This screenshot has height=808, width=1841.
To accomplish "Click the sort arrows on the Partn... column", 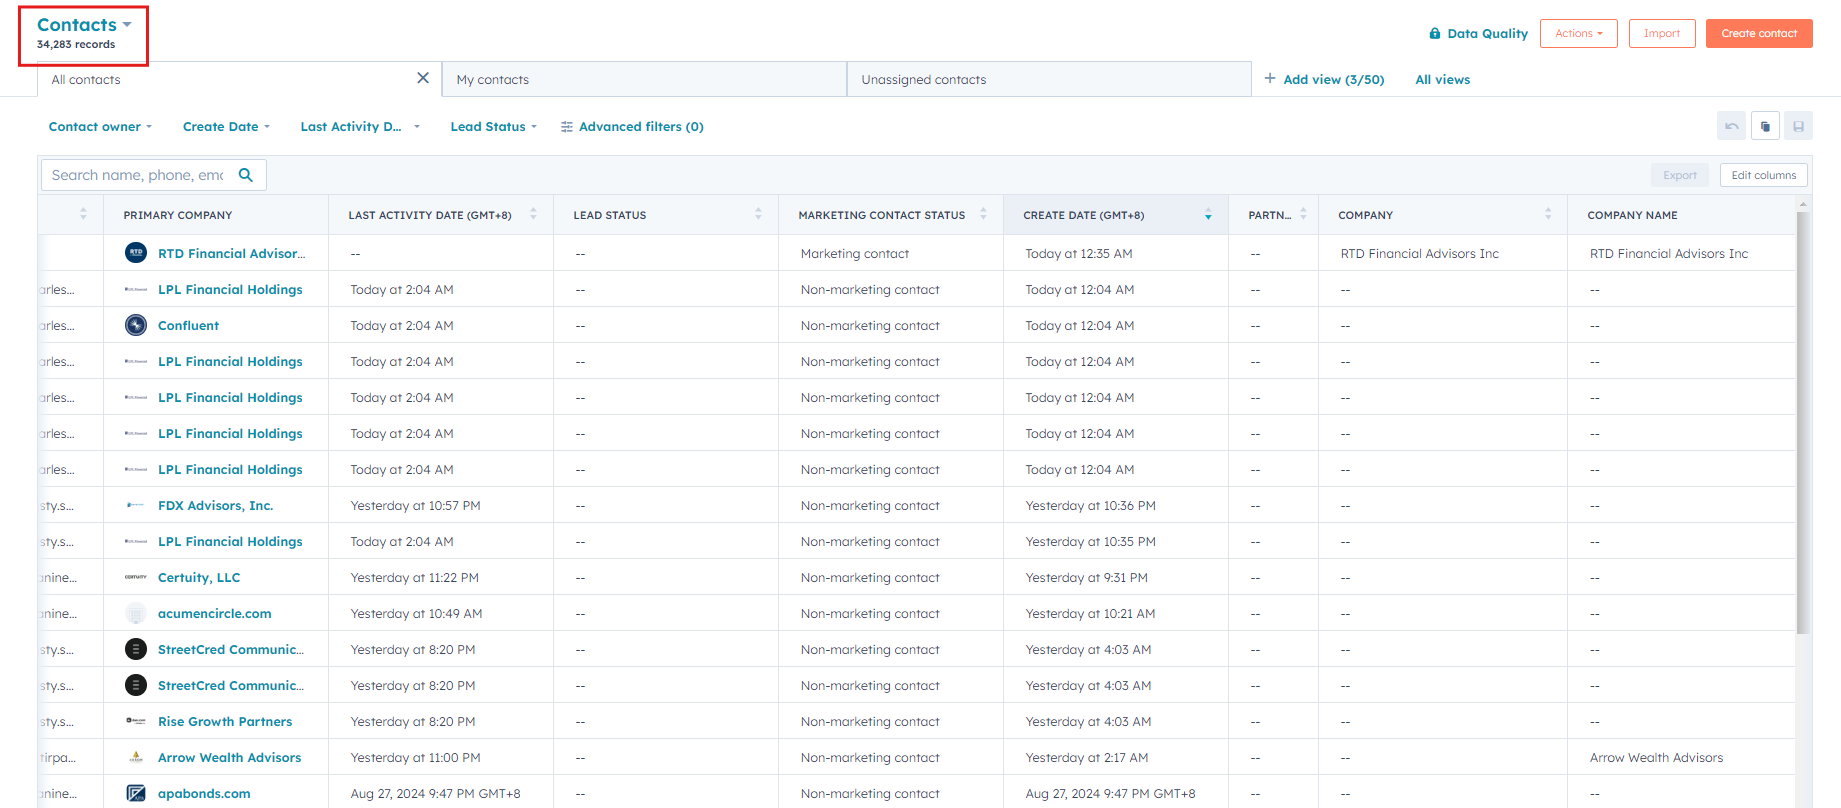I will pos(1303,214).
